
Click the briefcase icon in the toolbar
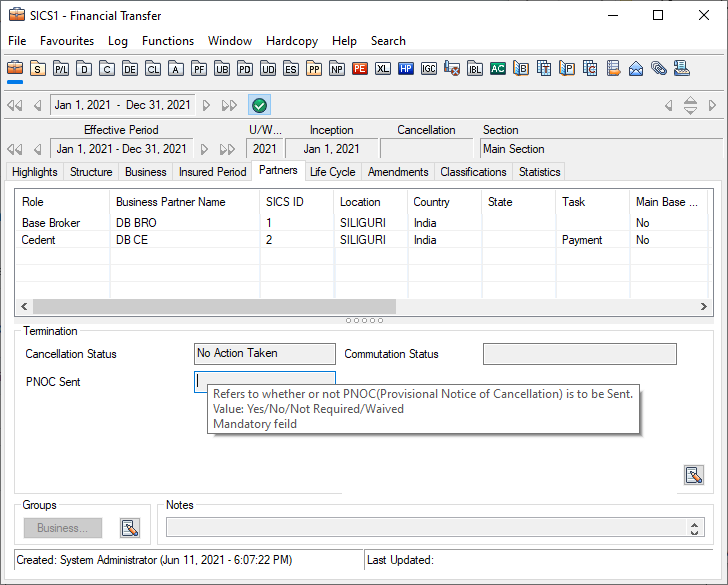(15, 69)
